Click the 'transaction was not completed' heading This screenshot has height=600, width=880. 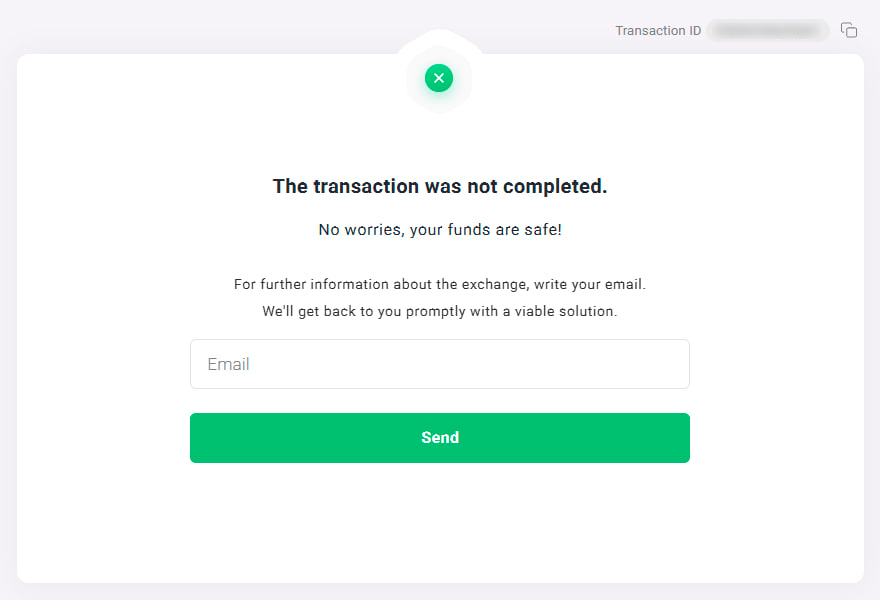click(439, 186)
